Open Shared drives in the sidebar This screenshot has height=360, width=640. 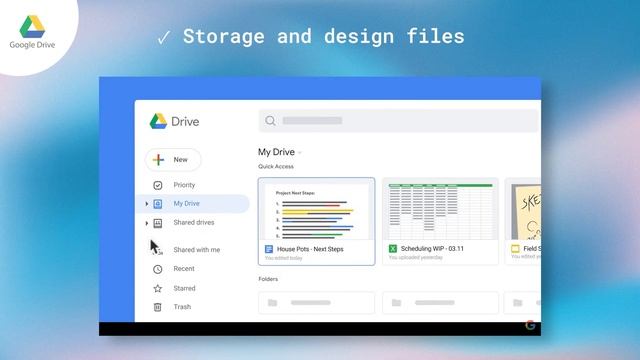(x=193, y=222)
